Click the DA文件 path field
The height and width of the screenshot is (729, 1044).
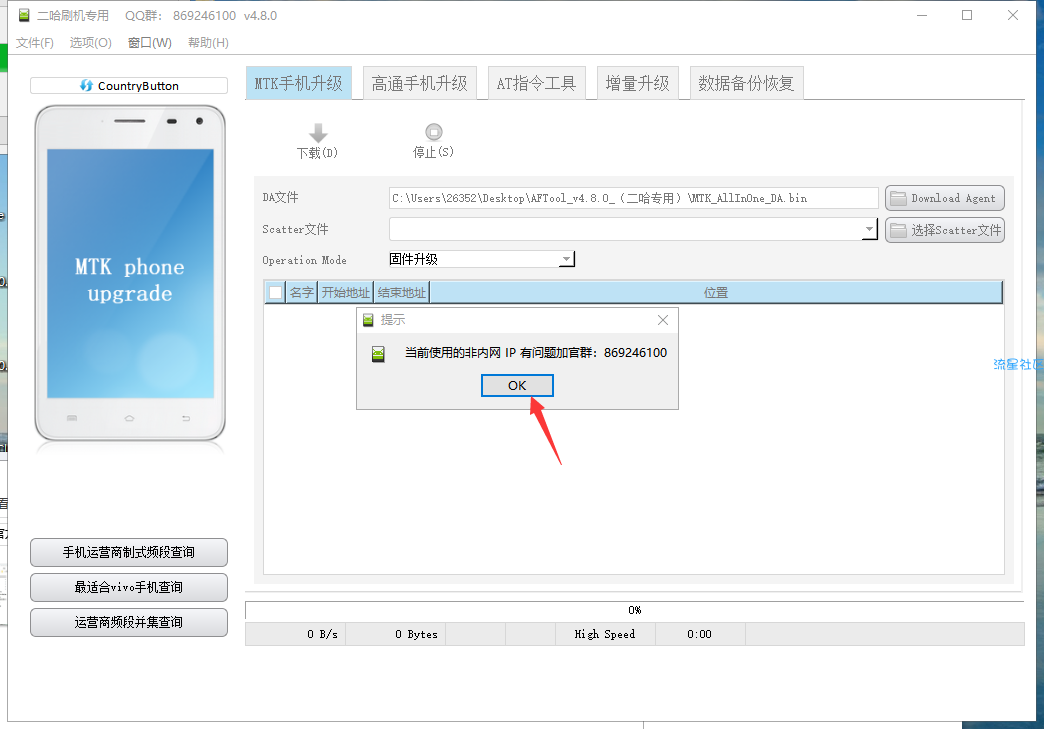click(633, 198)
